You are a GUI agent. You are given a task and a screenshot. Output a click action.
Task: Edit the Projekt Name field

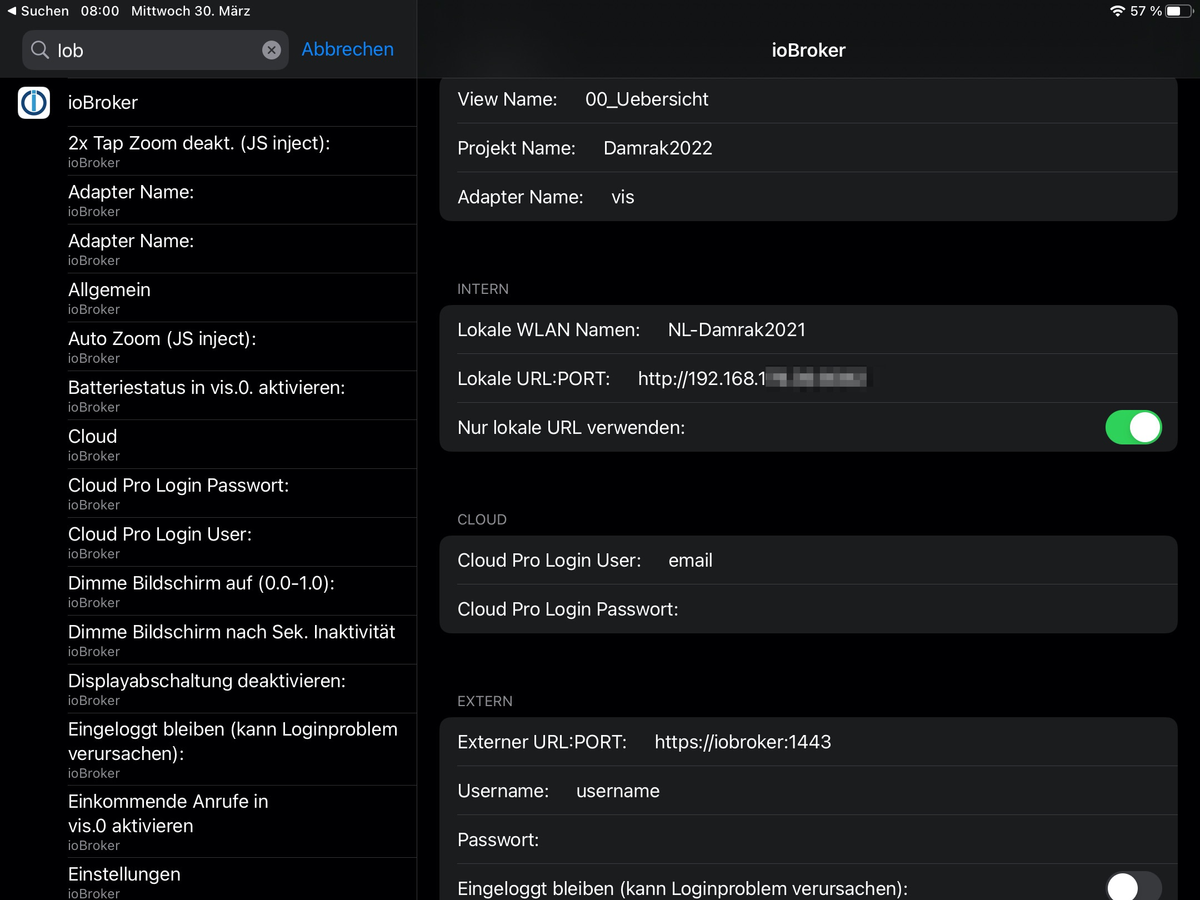[700, 148]
